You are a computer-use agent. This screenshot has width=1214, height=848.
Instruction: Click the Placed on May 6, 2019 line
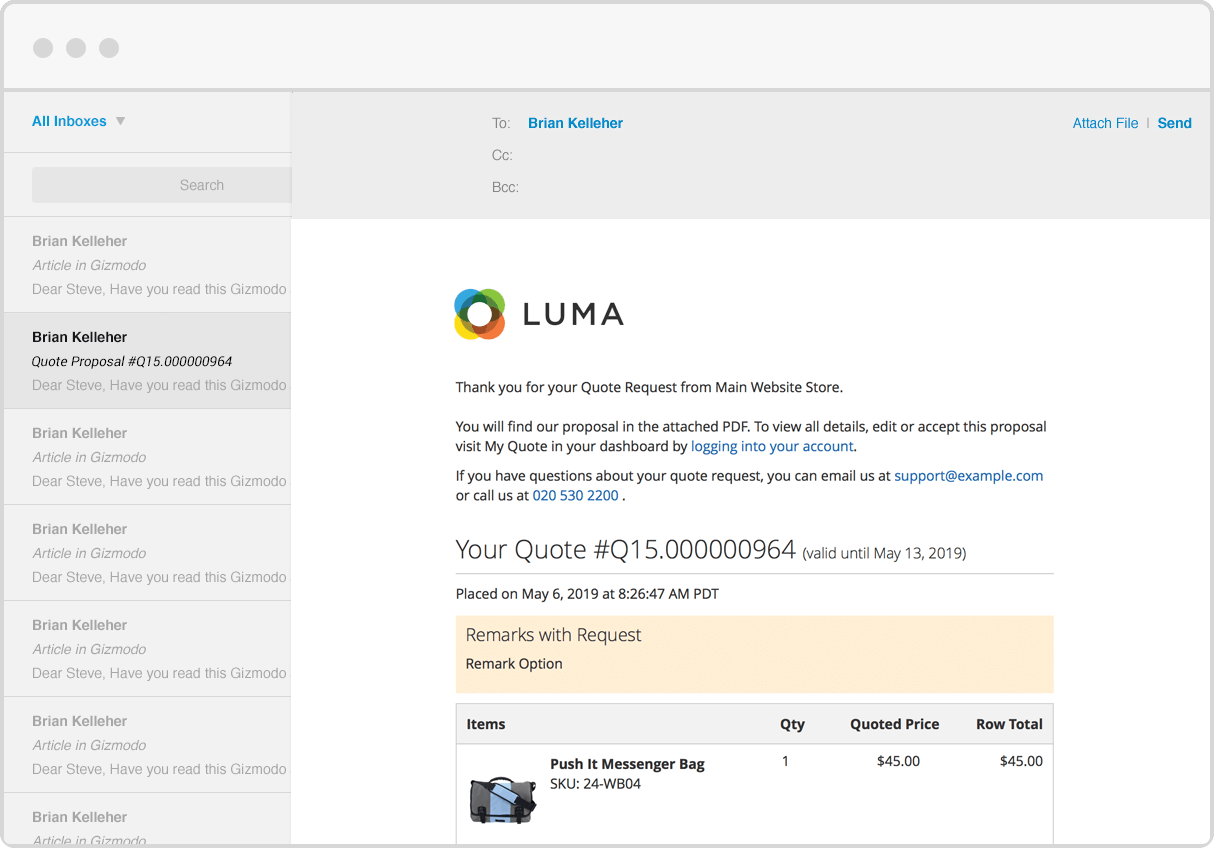(x=587, y=594)
